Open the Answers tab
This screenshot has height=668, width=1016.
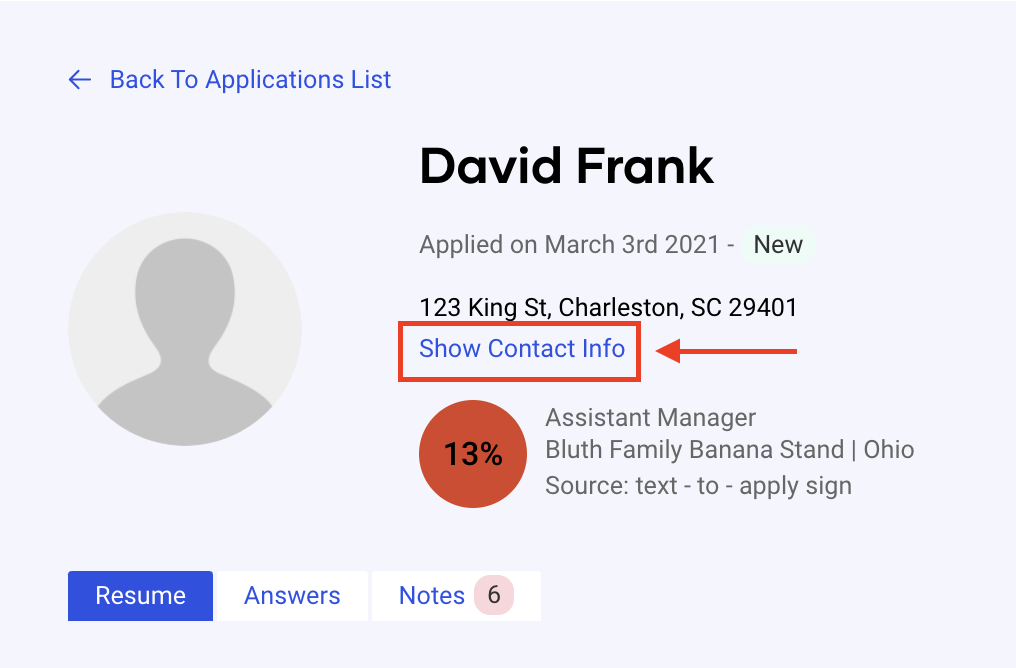[x=292, y=596]
